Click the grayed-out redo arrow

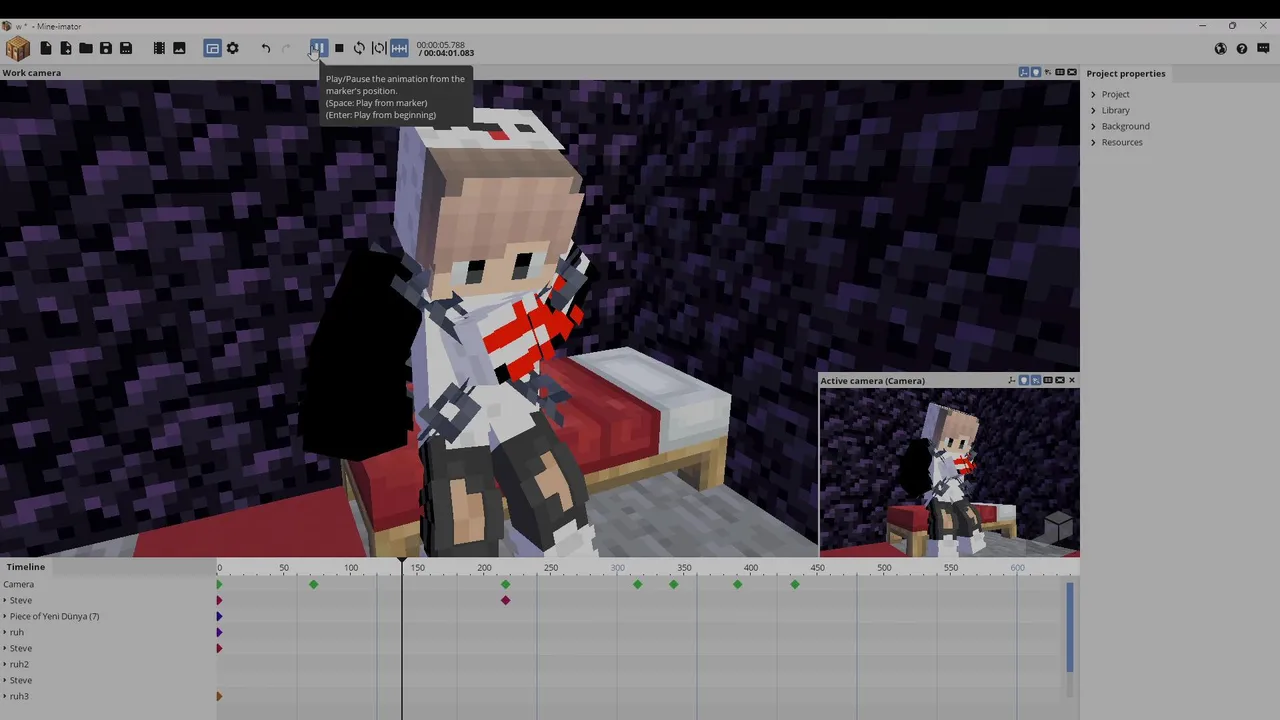click(286, 48)
